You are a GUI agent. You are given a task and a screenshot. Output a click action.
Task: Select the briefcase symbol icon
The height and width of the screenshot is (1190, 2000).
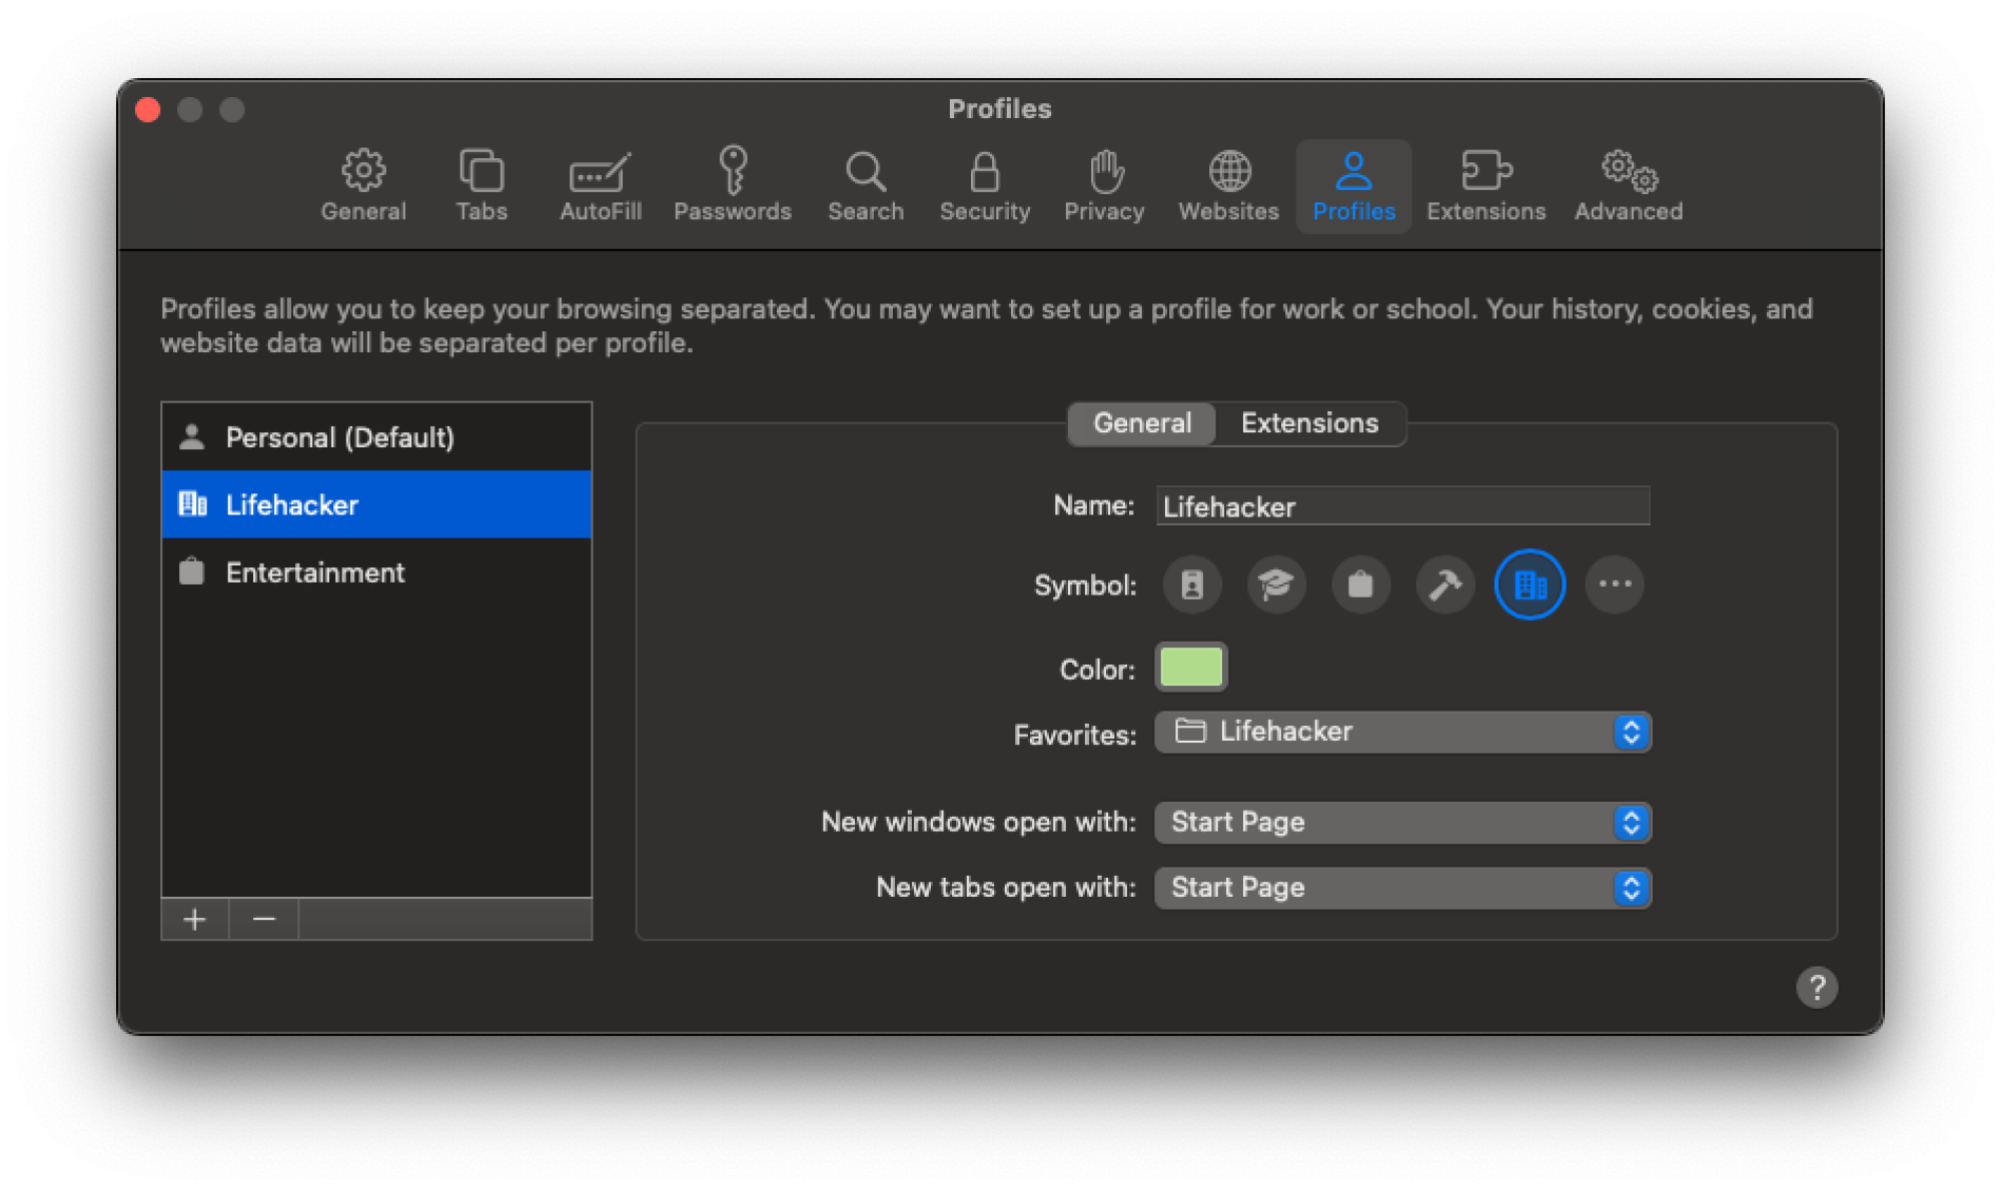(1360, 584)
